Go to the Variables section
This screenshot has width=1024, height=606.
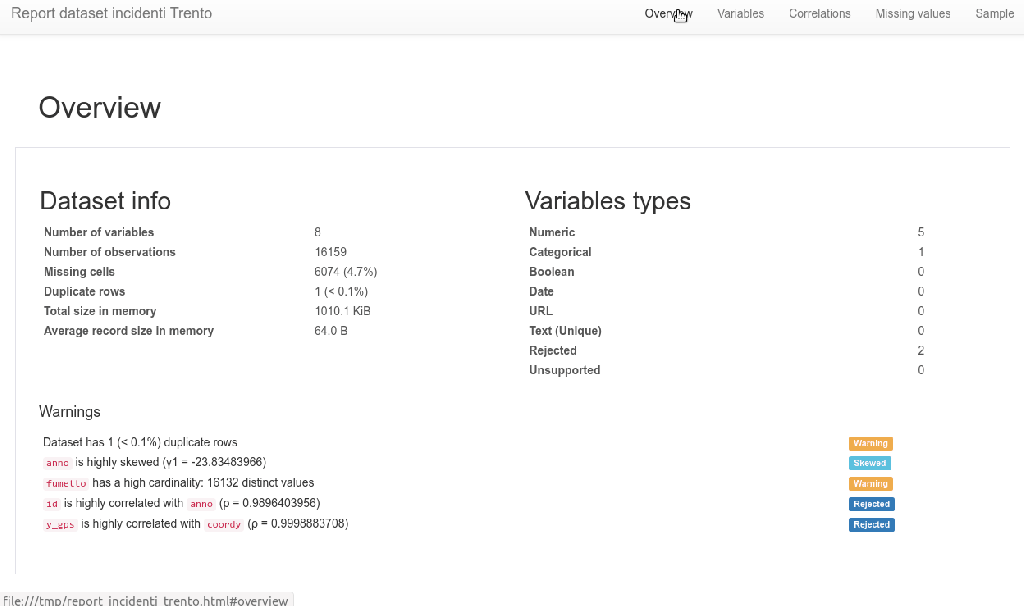coord(740,14)
